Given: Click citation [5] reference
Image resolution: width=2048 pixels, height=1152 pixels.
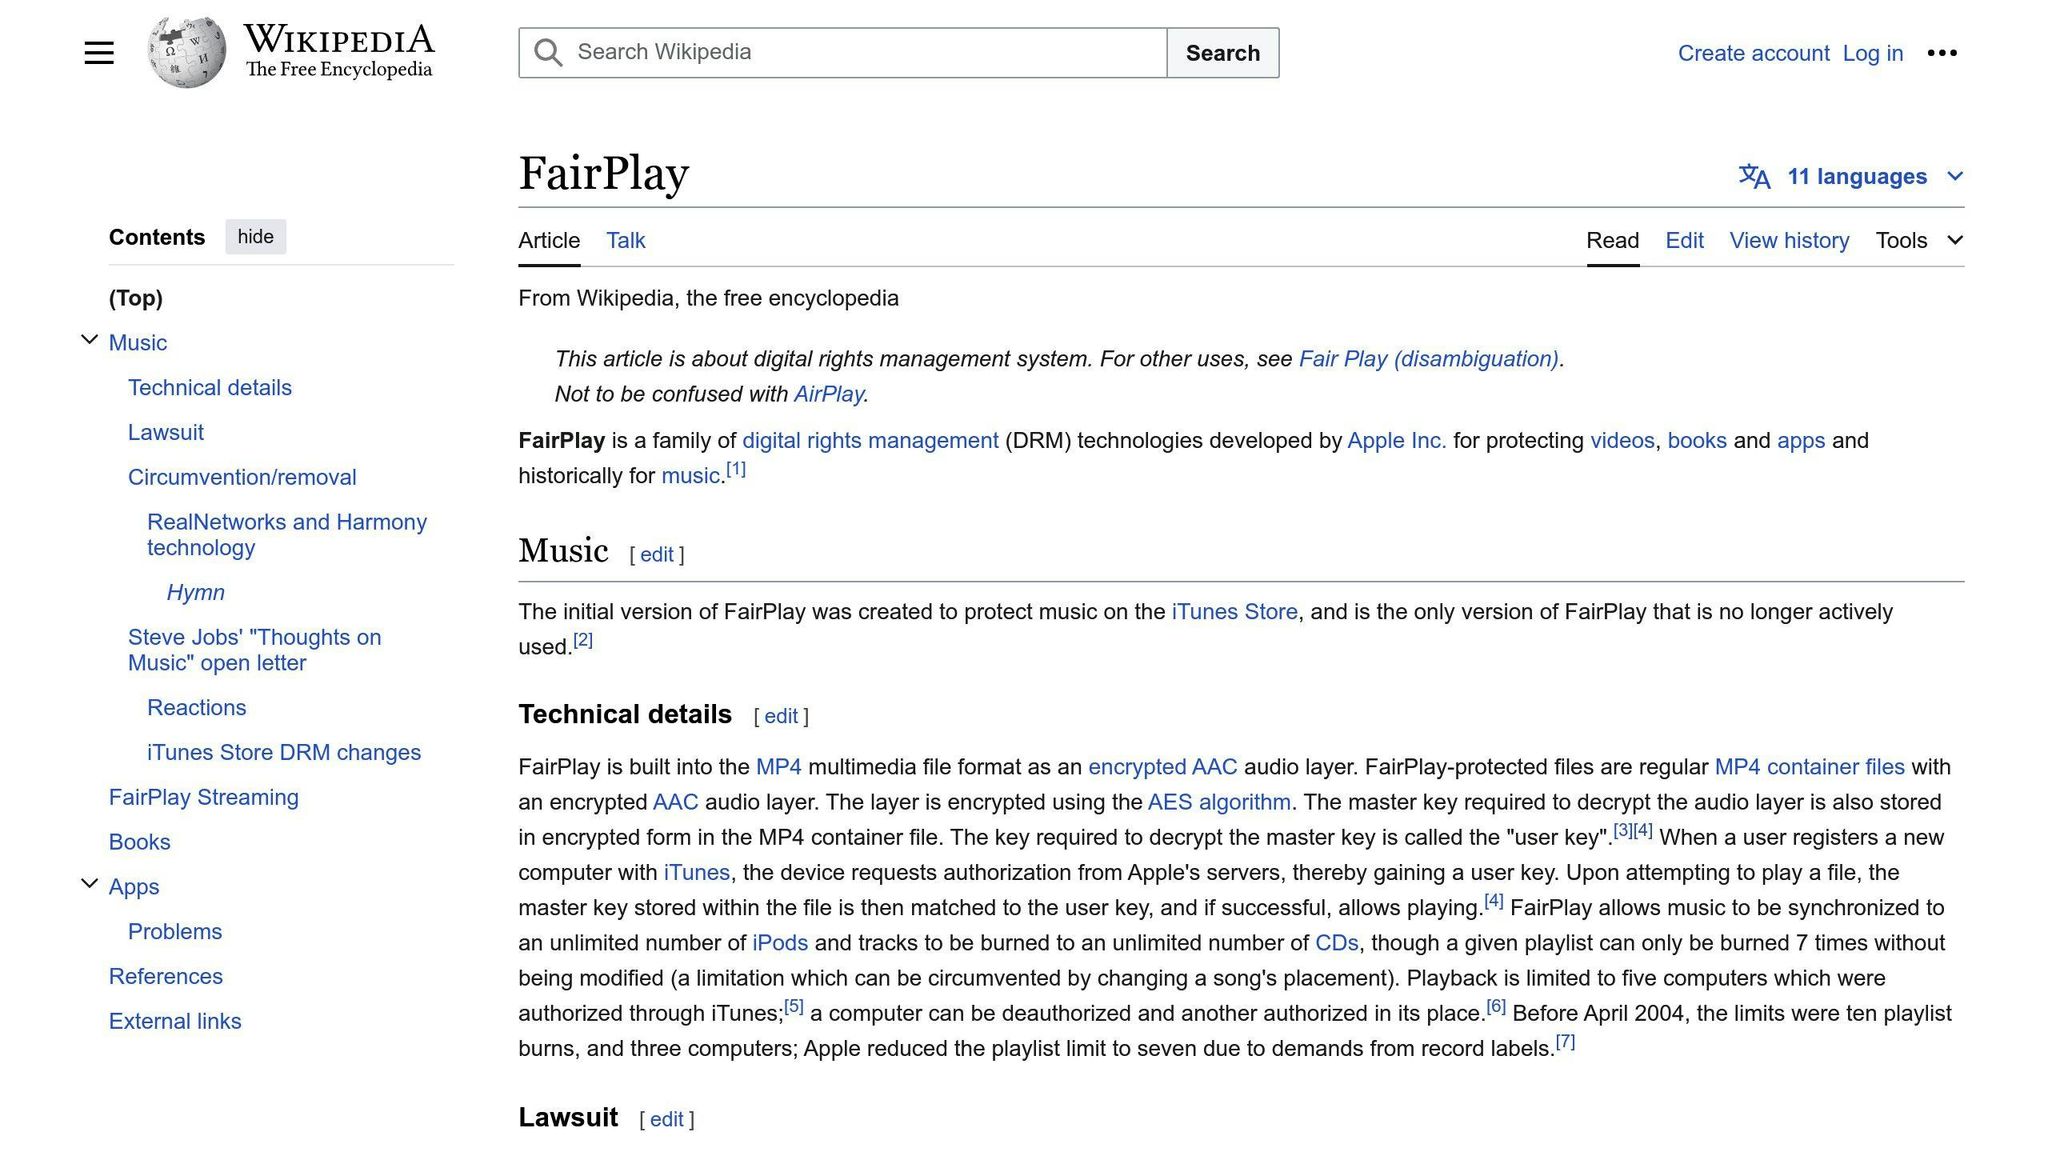Looking at the screenshot, I should point(794,1006).
